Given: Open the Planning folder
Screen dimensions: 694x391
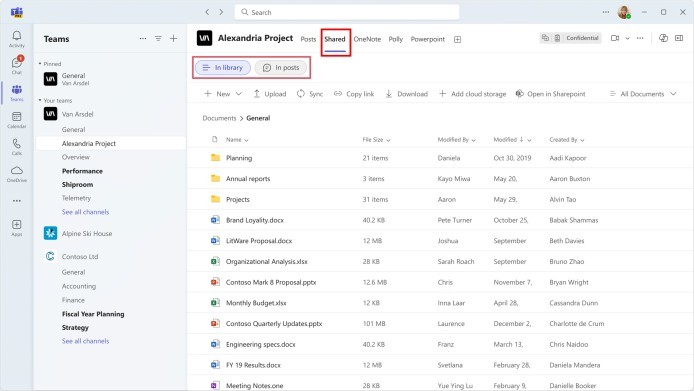Looking at the screenshot, I should point(239,158).
